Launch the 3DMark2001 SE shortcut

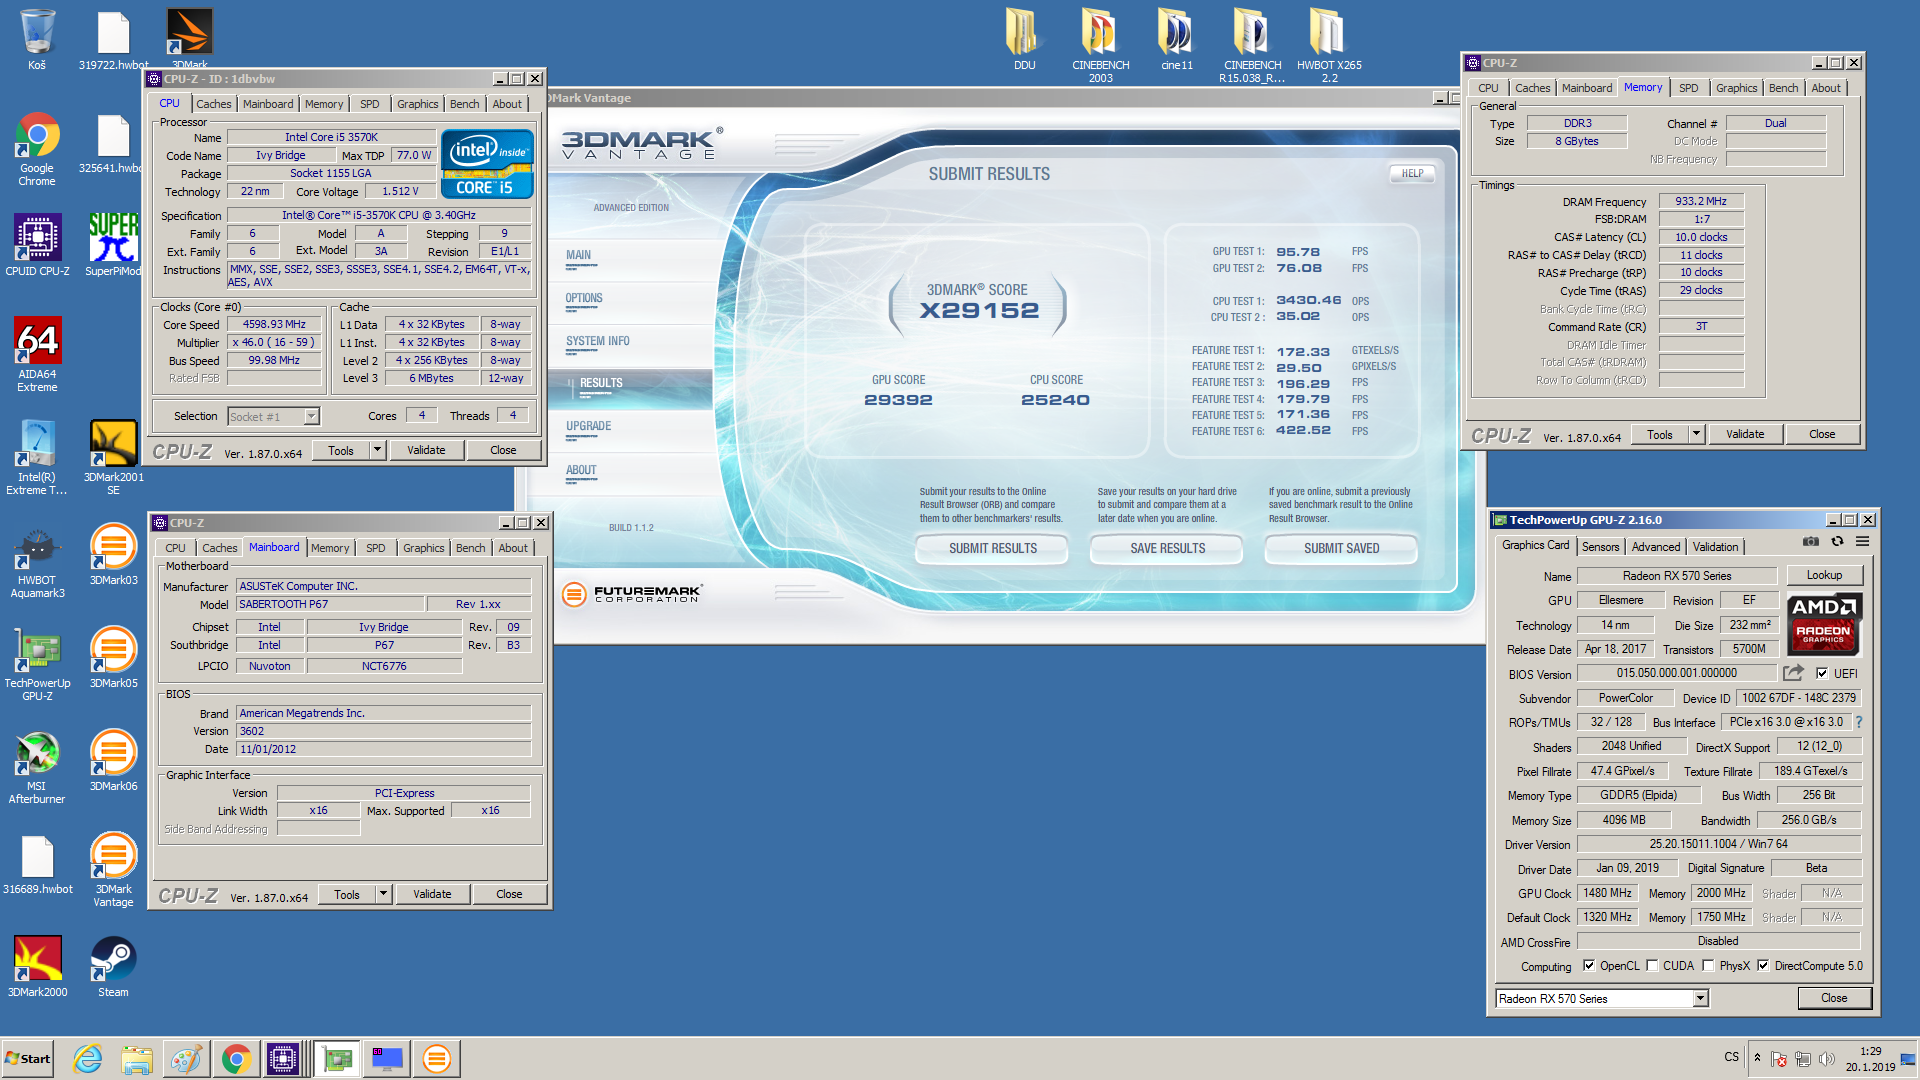(x=113, y=457)
